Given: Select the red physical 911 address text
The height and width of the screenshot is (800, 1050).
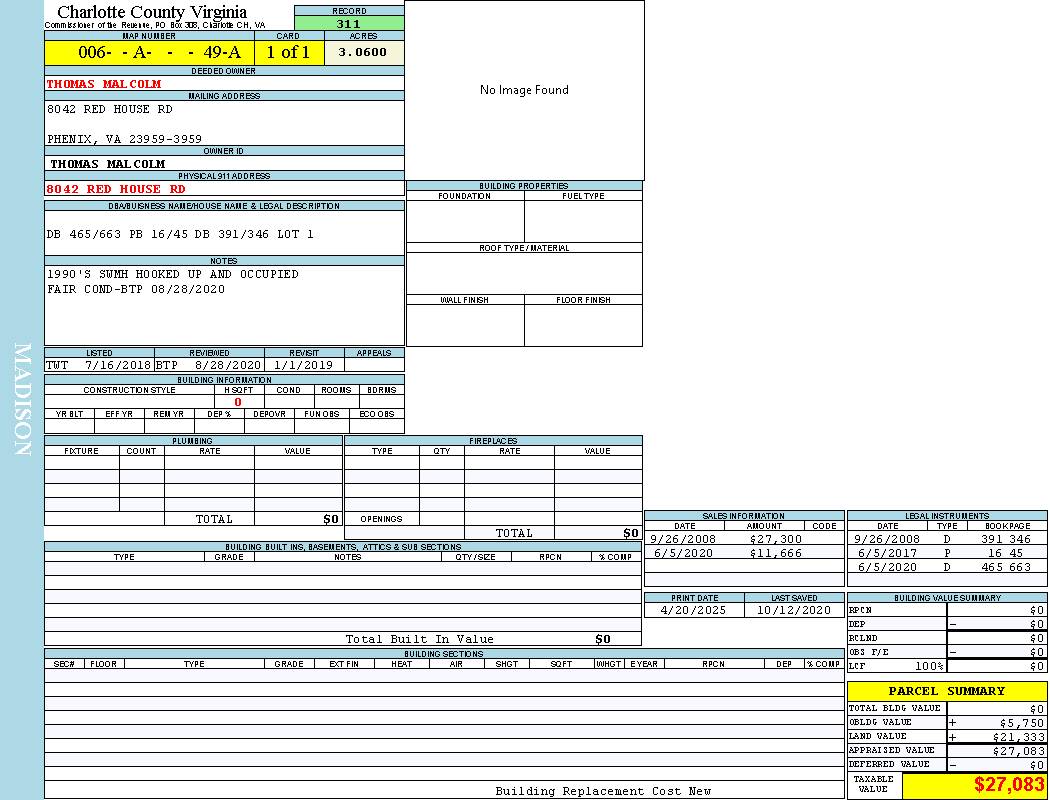Looking at the screenshot, I should pos(116,189).
